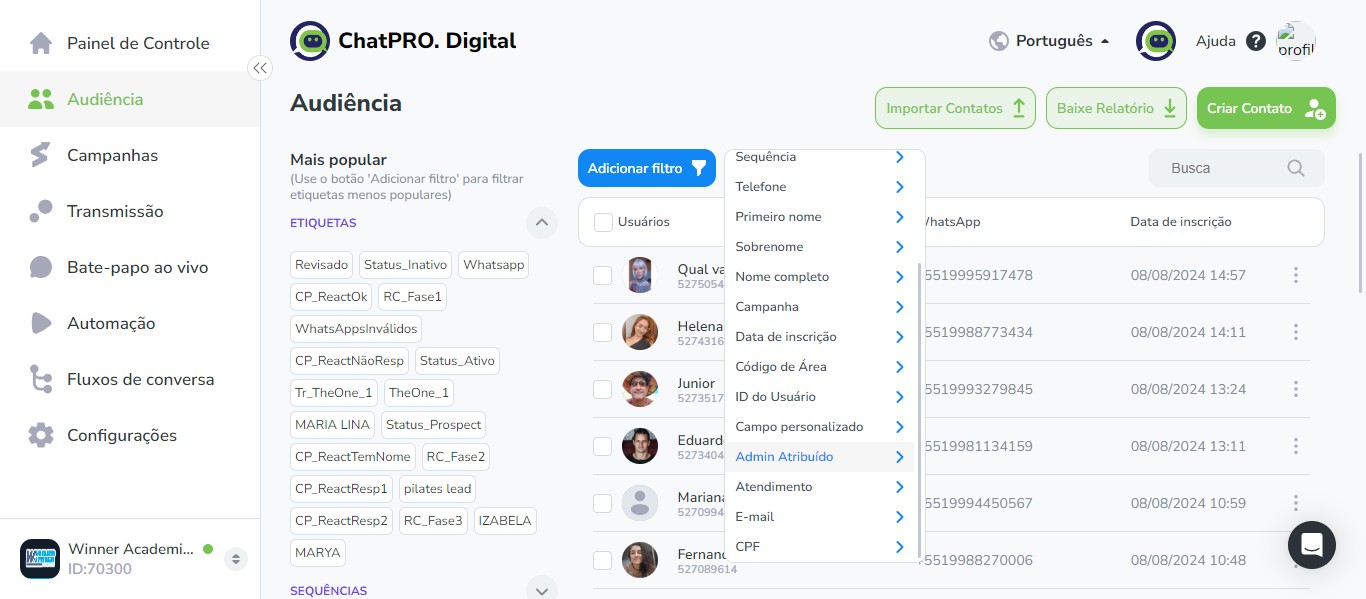The height and width of the screenshot is (599, 1366).
Task: Click the Transmissão sidebar icon
Action: click(41, 211)
